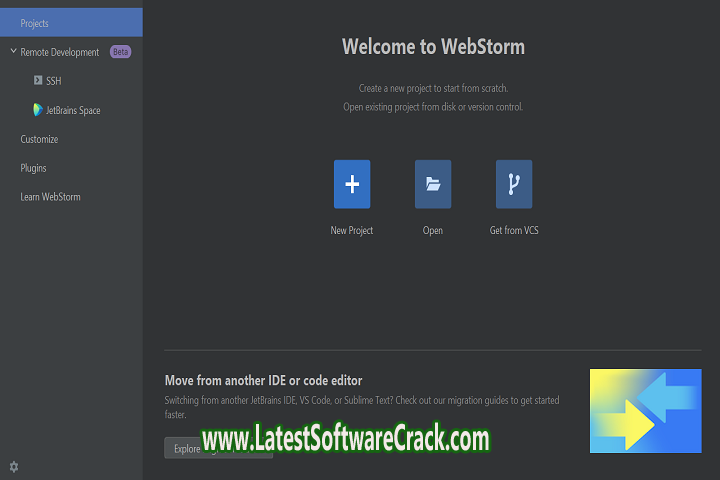The height and width of the screenshot is (480, 720).
Task: Click the SSH terminal icon
Action: tap(38, 80)
